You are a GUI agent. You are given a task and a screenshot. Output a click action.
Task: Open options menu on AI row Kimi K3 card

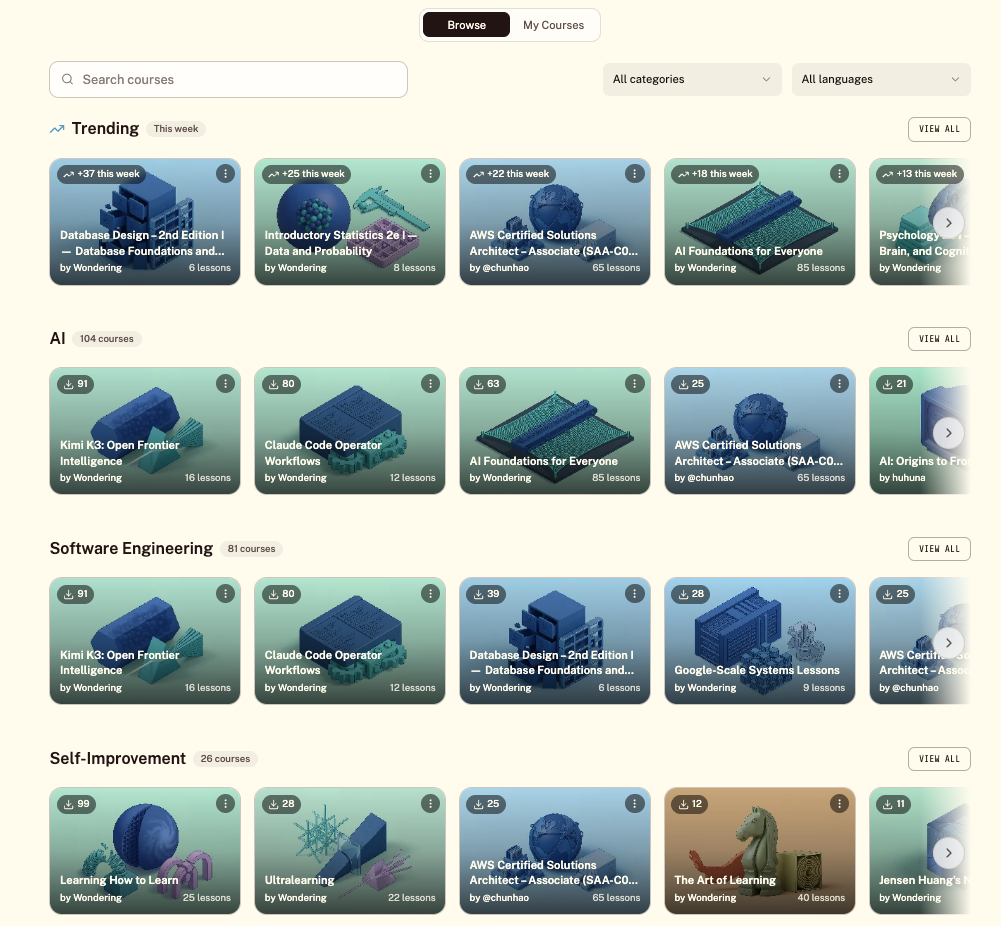[225, 384]
